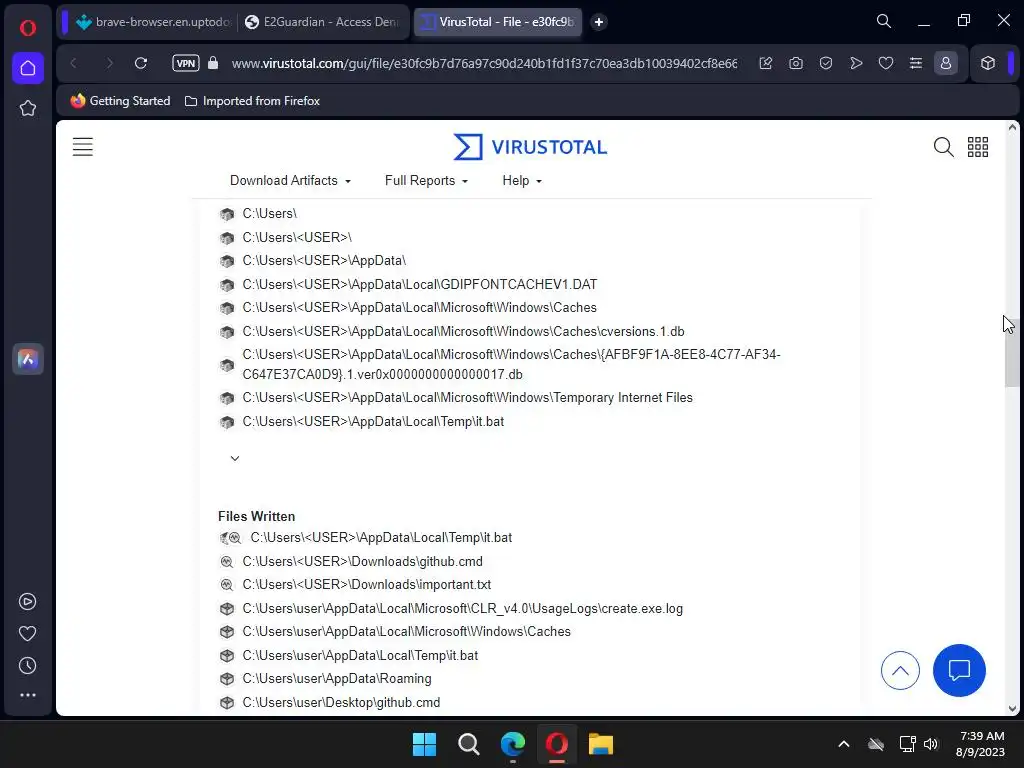Open the ad blocker shield icon
The width and height of the screenshot is (1024, 768).
click(x=826, y=63)
